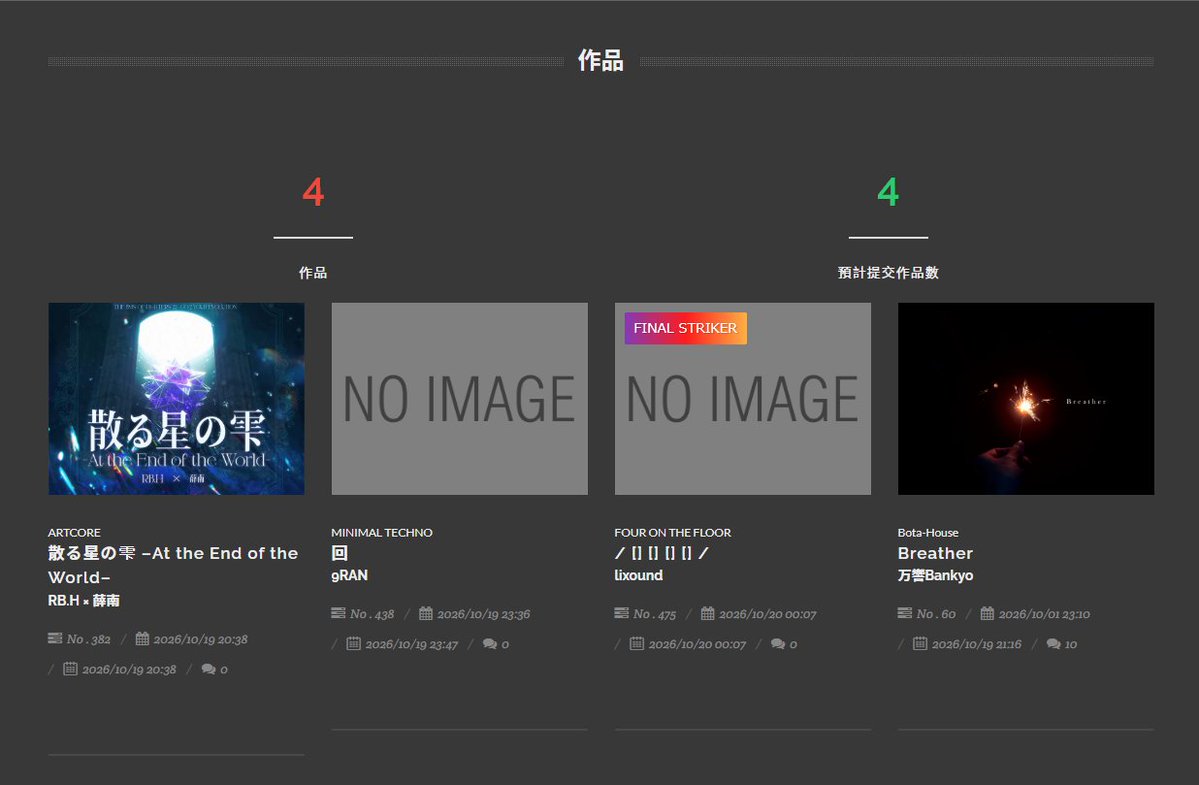1199x785 pixels.
Task: Click the calendar icon beside 2026/10/19 20:38 registration date
Action: [x=142, y=638]
